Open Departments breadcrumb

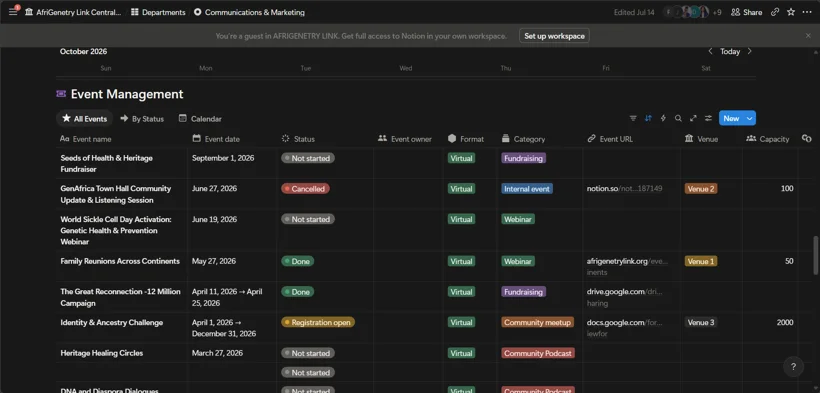[x=158, y=12]
